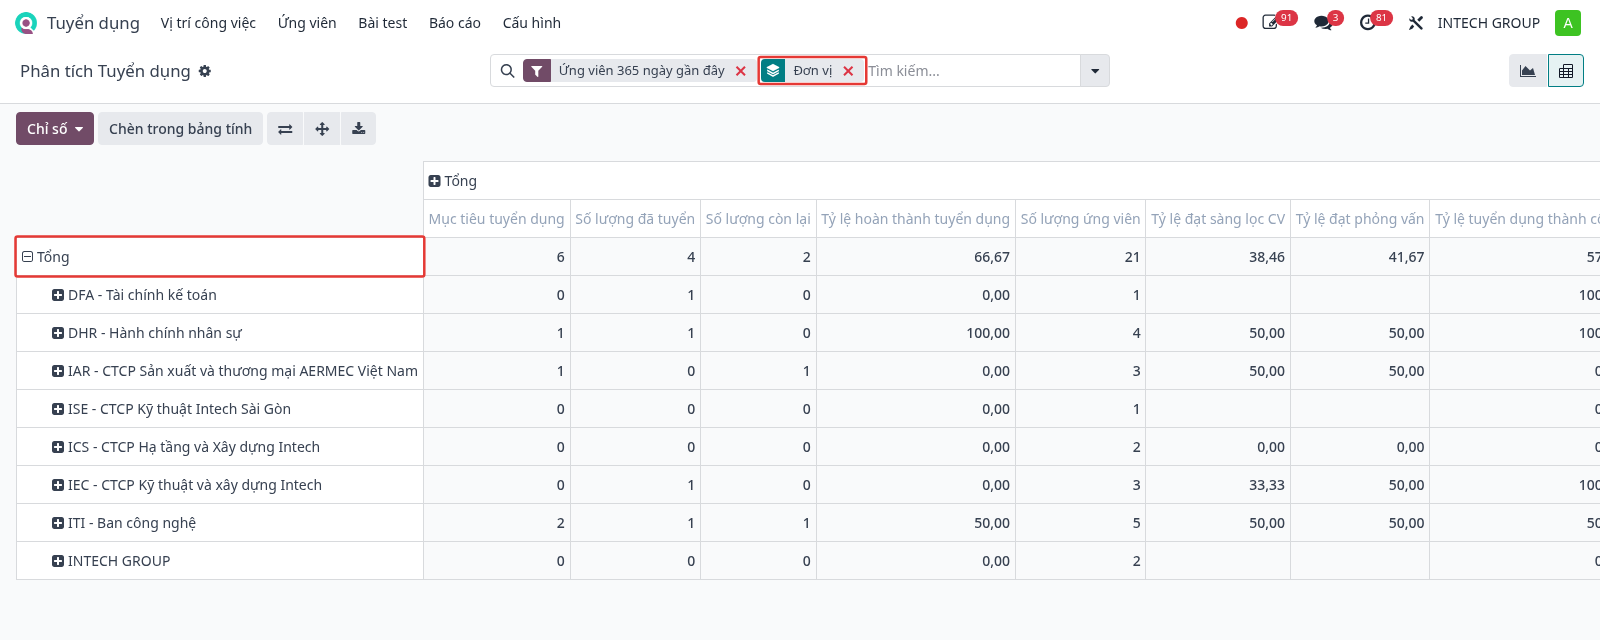1600x640 pixels.
Task: Open the activities clock icon
Action: click(1370, 22)
